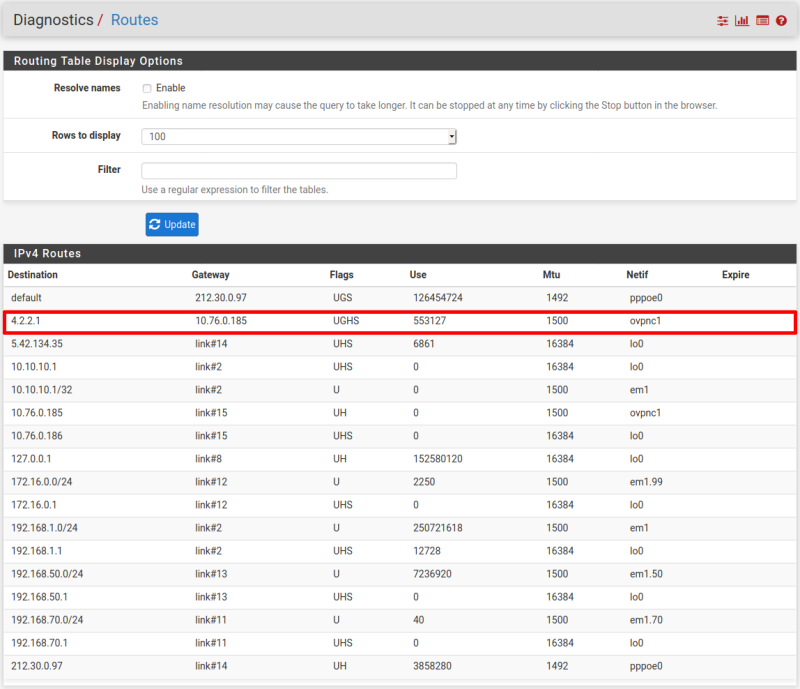Select the 10.10.10.1/32 destination cell
Screen dimensions: 800x689
click(42, 389)
